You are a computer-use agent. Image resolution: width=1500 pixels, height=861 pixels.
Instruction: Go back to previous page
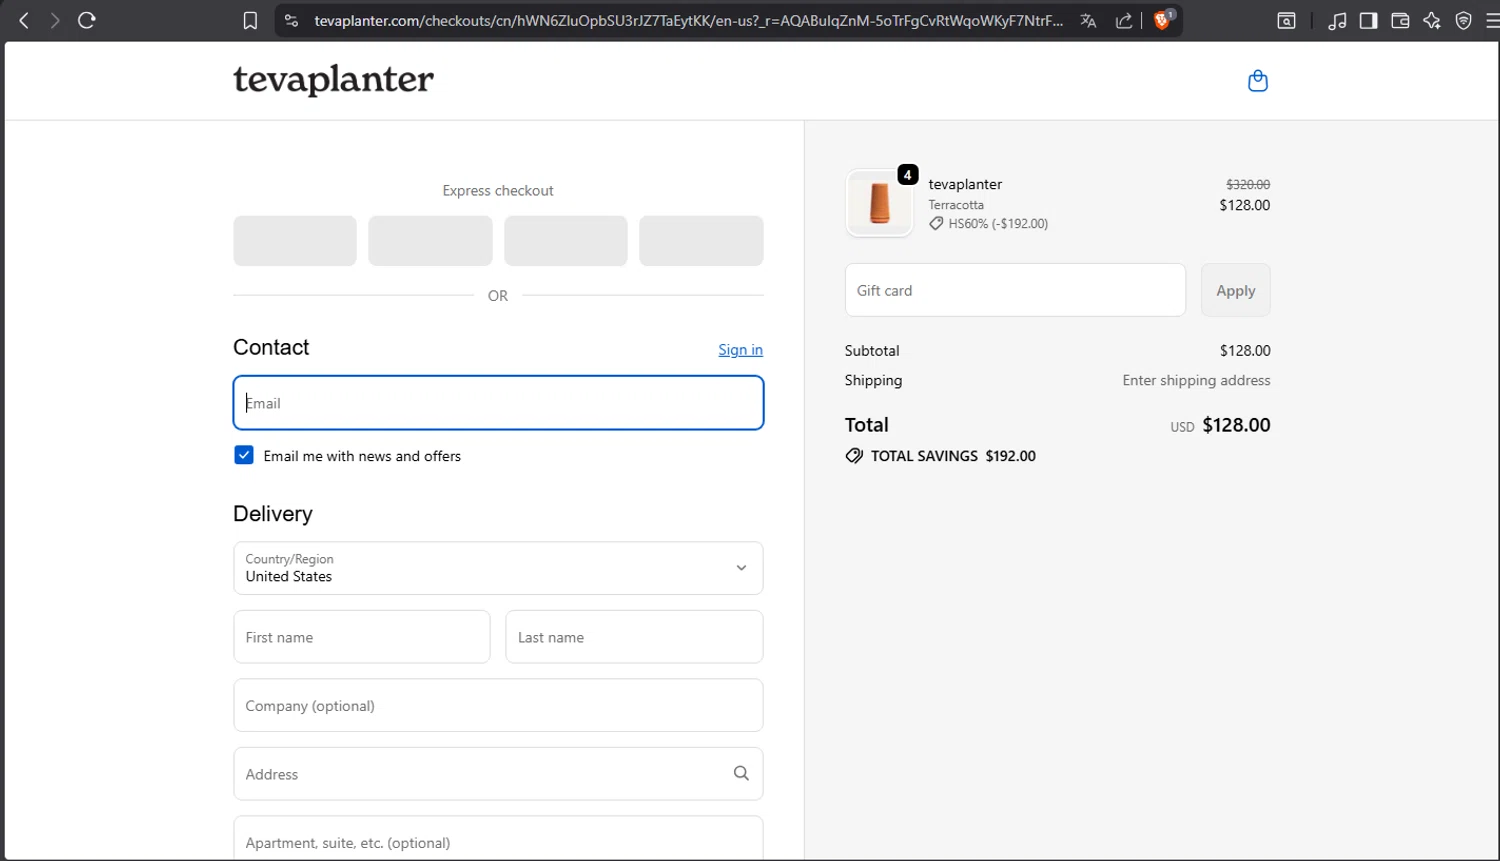pyautogui.click(x=24, y=20)
